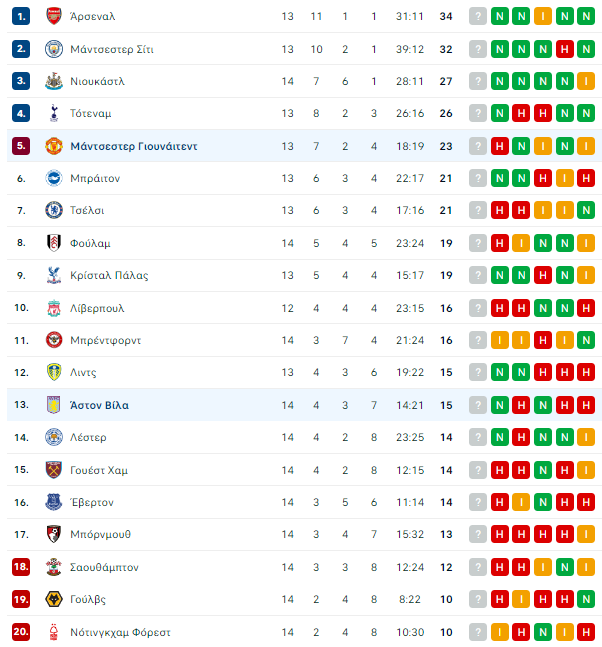Click the Arsenal club crest icon
This screenshot has height=647, width=602.
[54, 17]
